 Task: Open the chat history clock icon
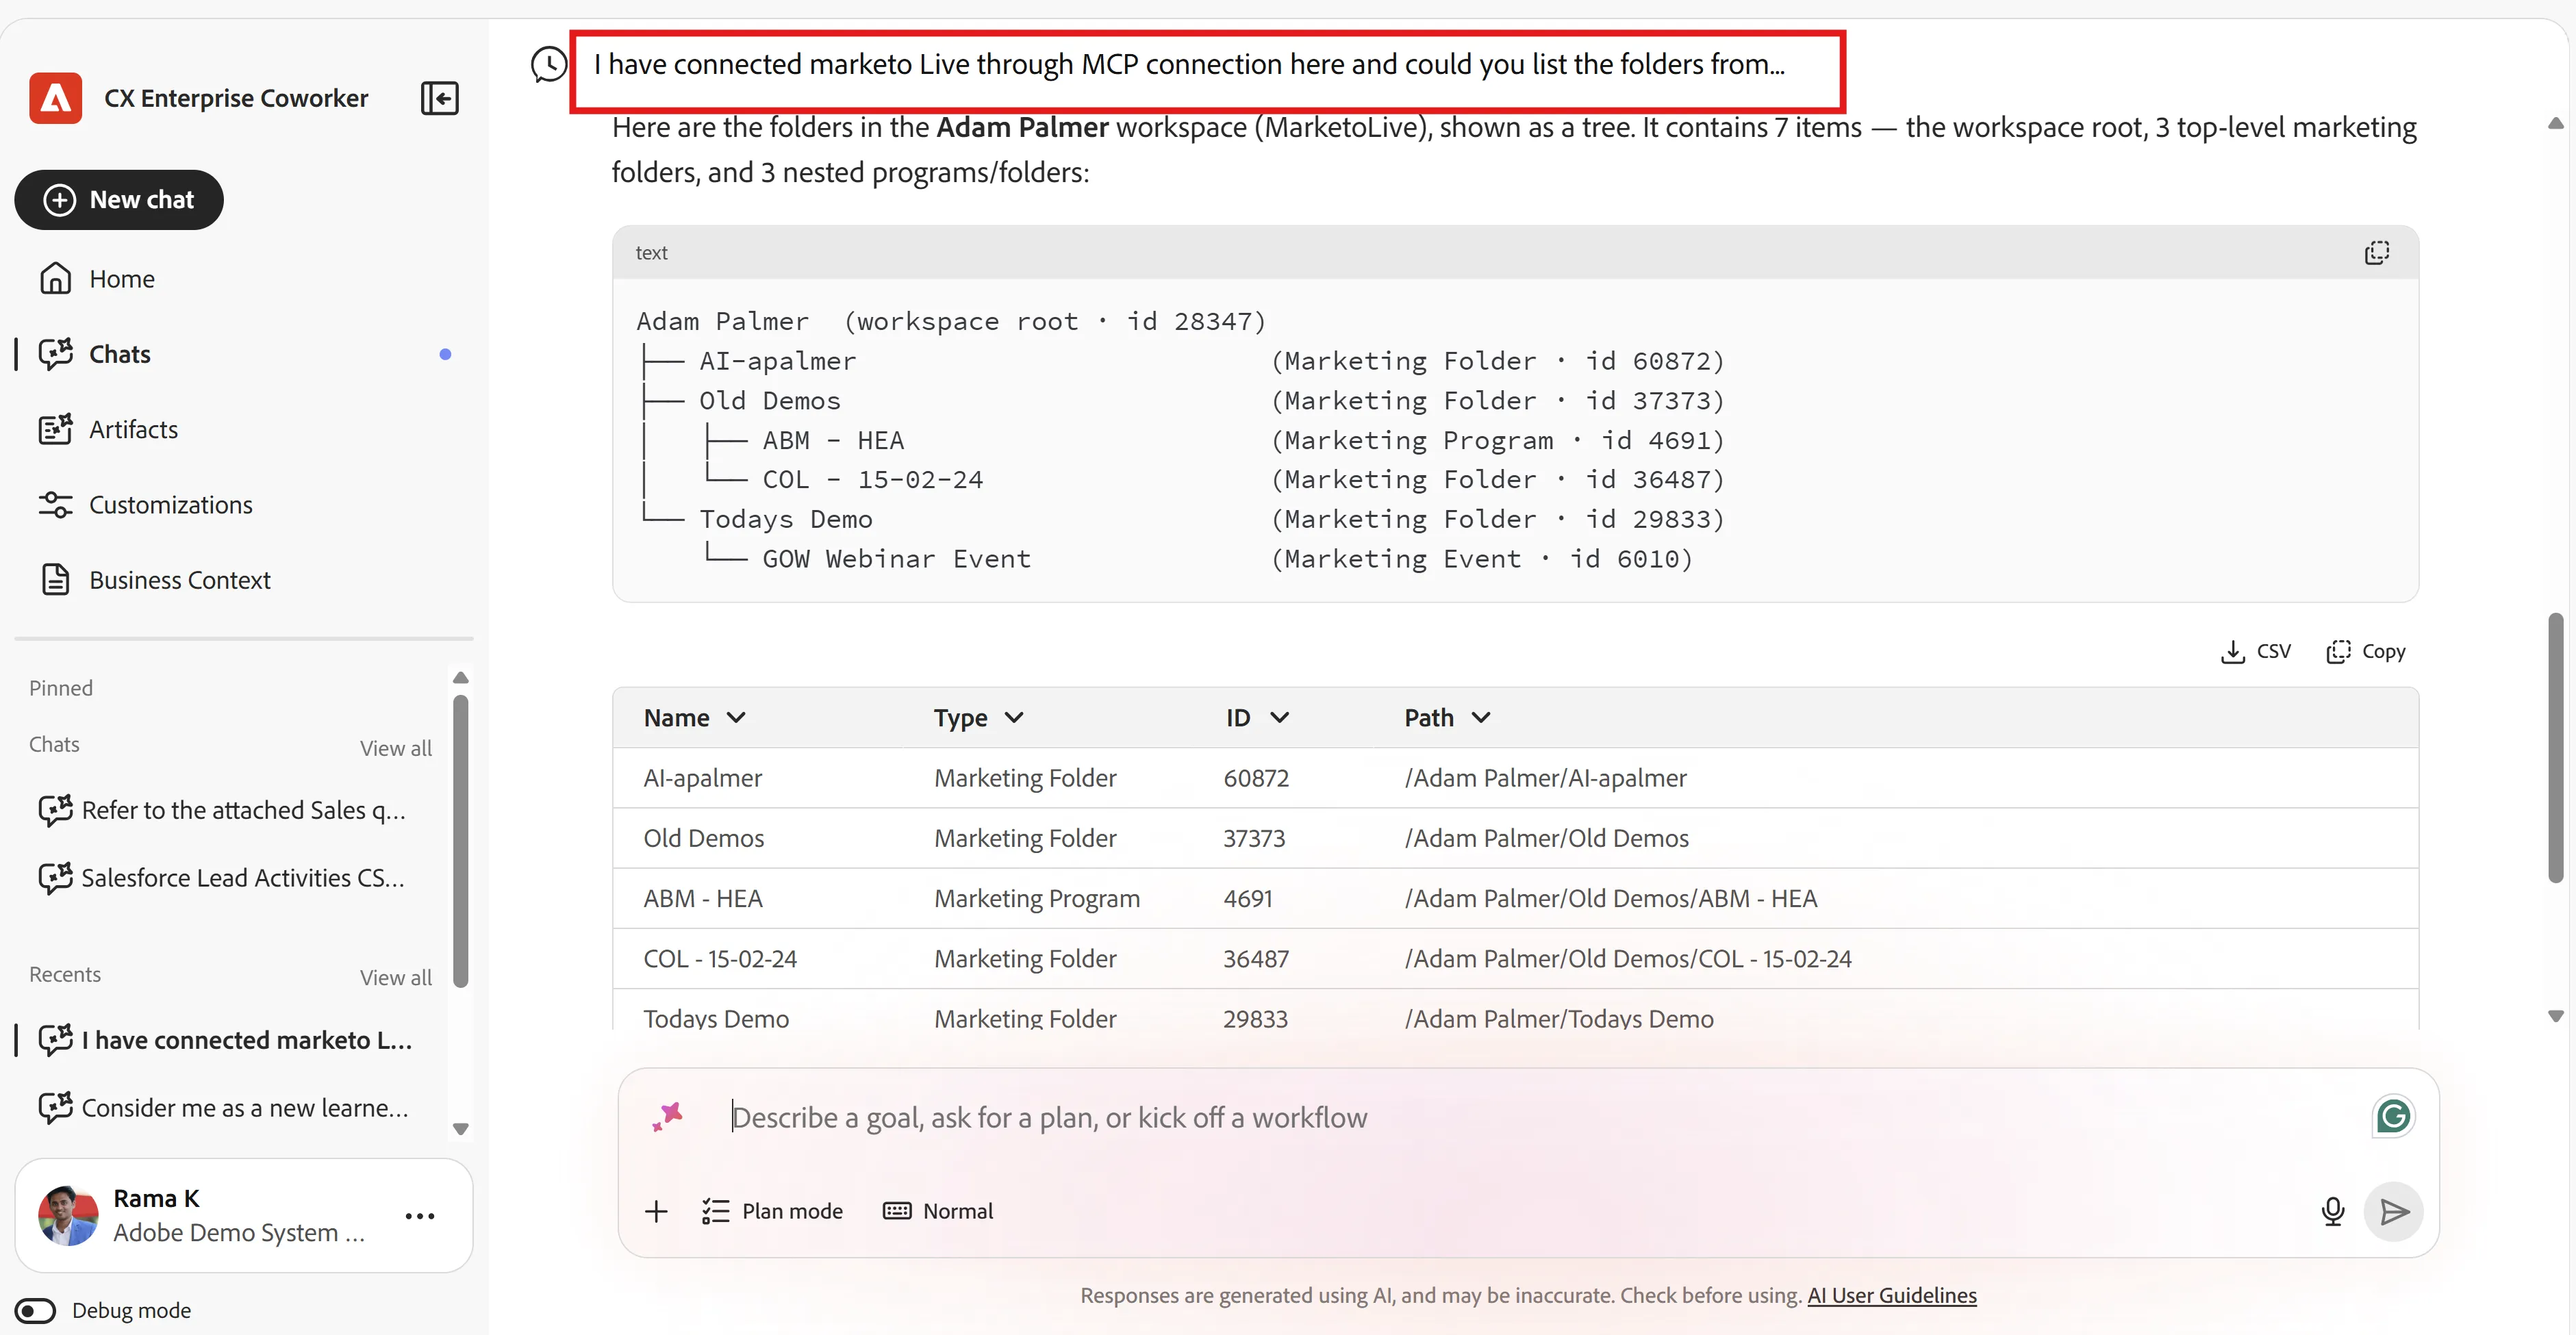point(548,65)
